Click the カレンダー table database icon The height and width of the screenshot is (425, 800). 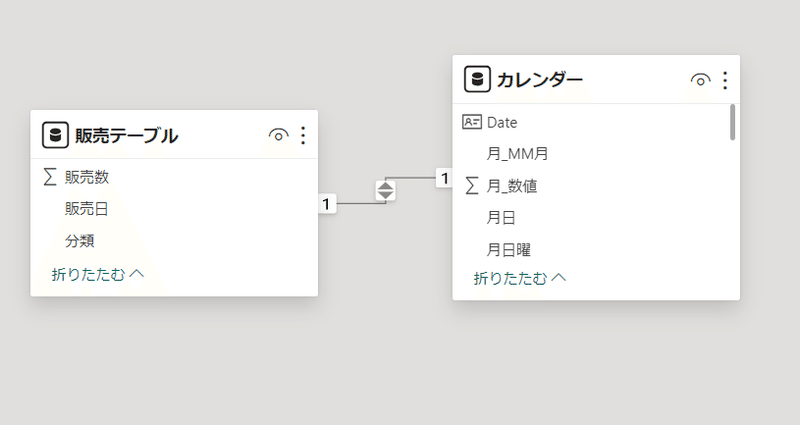pos(477,80)
